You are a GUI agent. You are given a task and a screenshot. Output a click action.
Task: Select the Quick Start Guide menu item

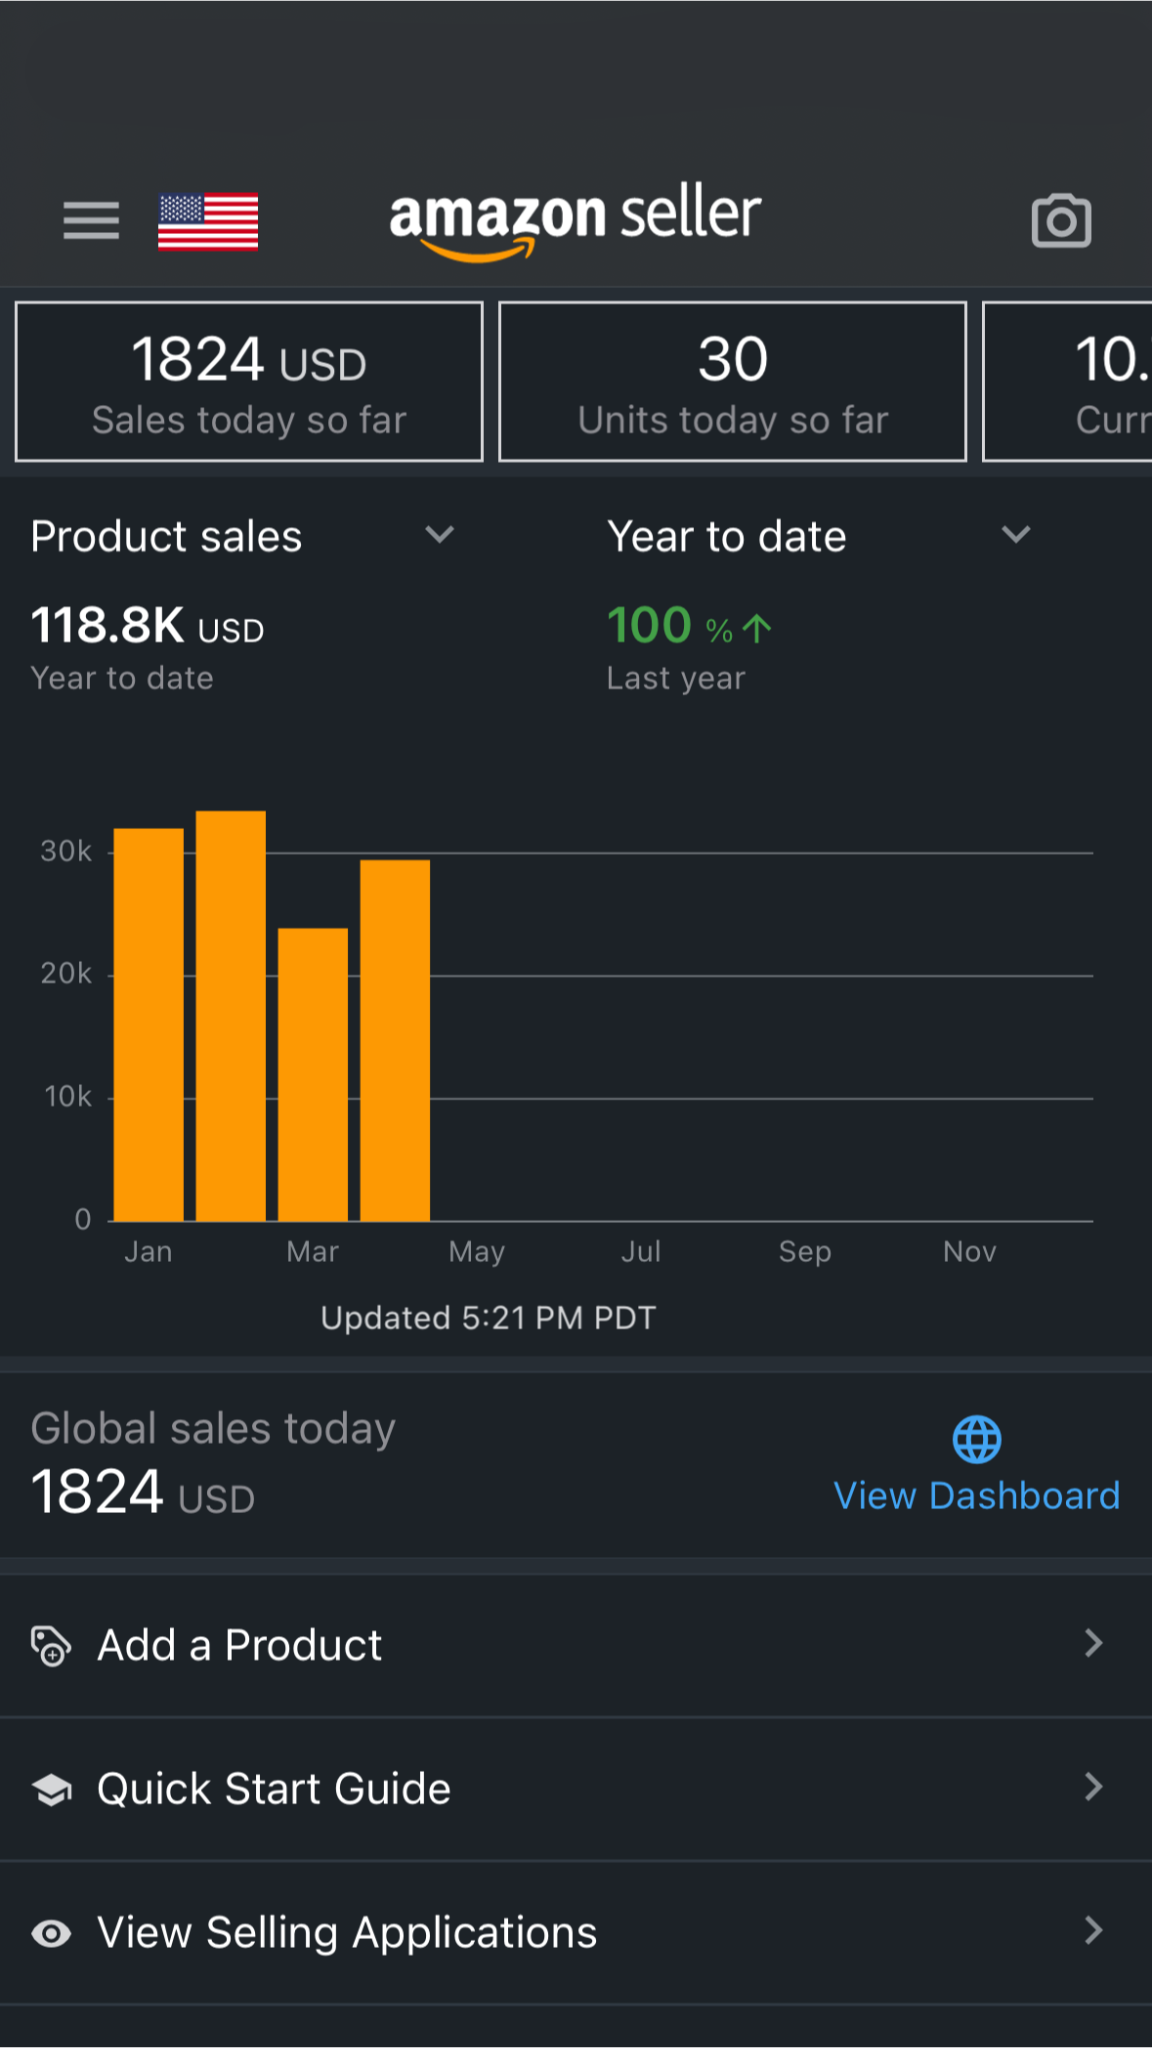[x=274, y=1788]
